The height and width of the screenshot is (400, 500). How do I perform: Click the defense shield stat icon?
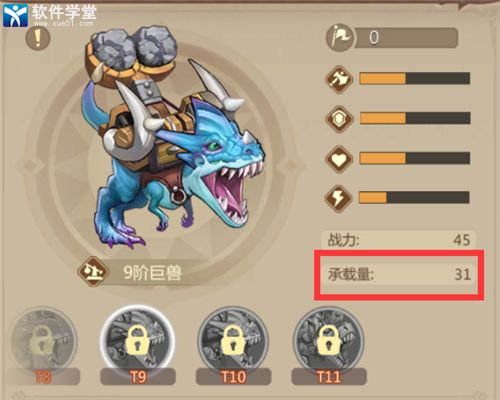(339, 119)
